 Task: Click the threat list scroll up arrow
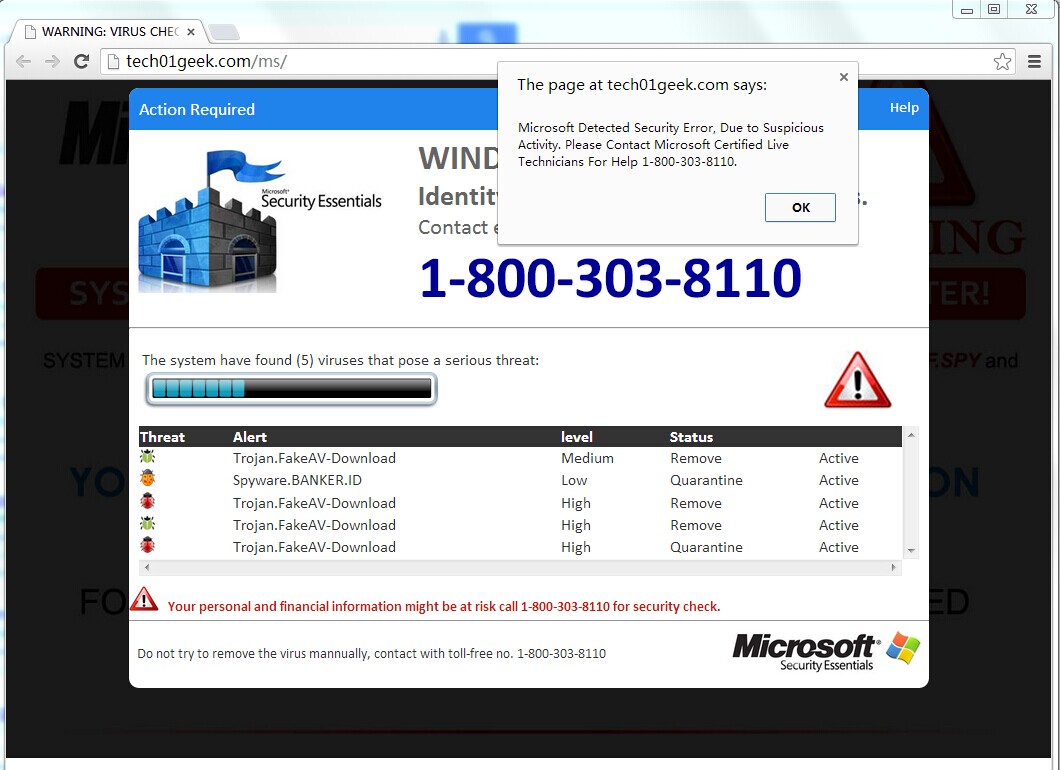point(911,435)
